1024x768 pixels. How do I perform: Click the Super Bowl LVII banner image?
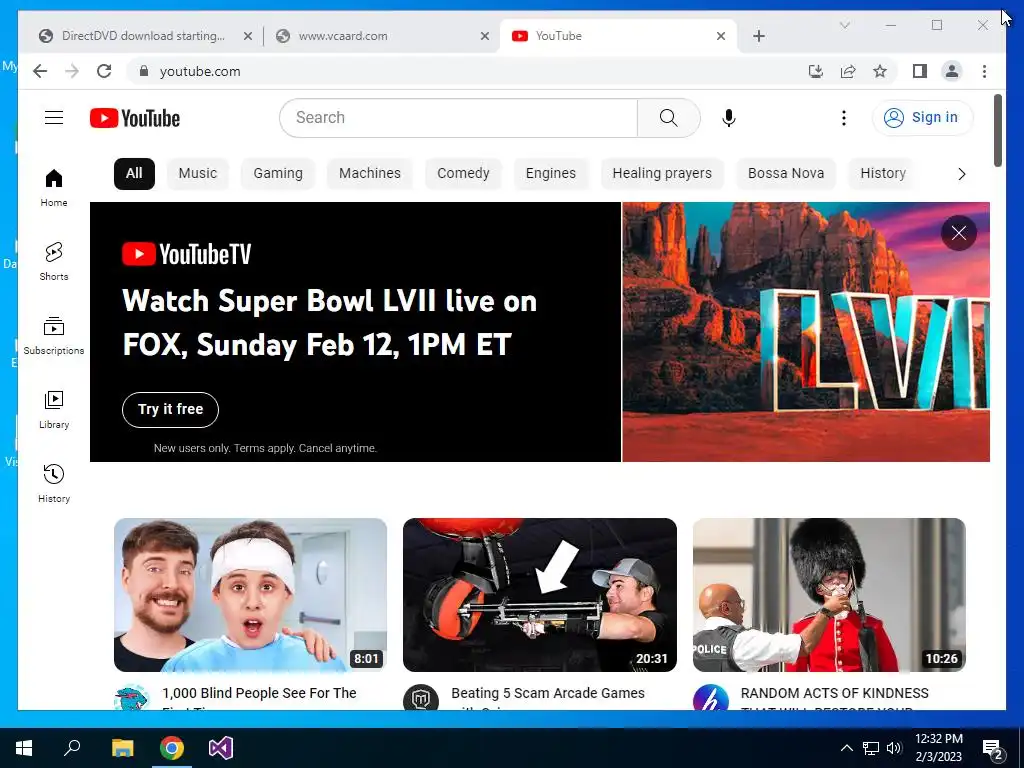(x=806, y=332)
